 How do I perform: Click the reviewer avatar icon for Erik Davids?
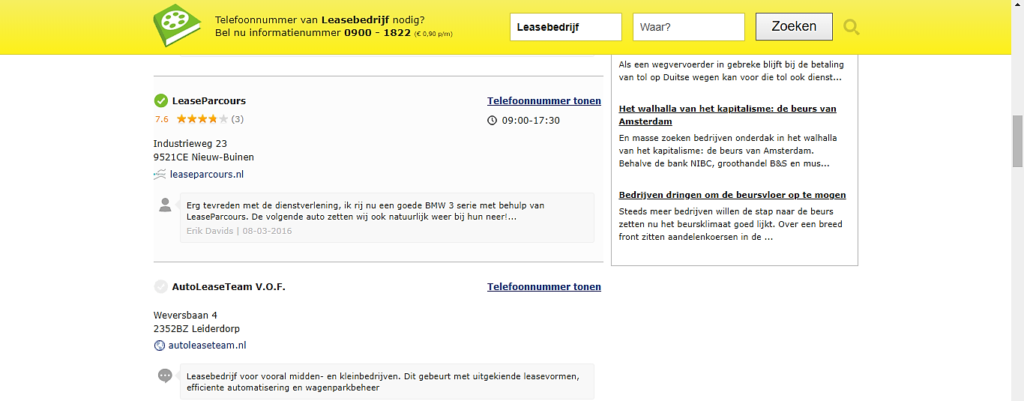point(165,204)
